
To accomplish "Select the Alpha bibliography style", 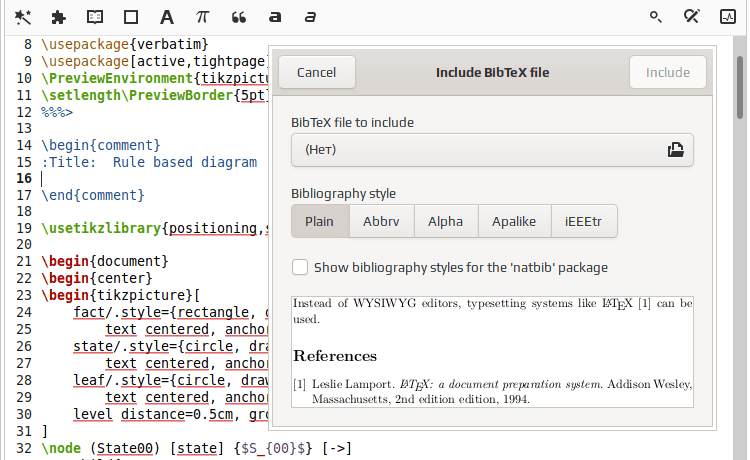I will tap(446, 221).
